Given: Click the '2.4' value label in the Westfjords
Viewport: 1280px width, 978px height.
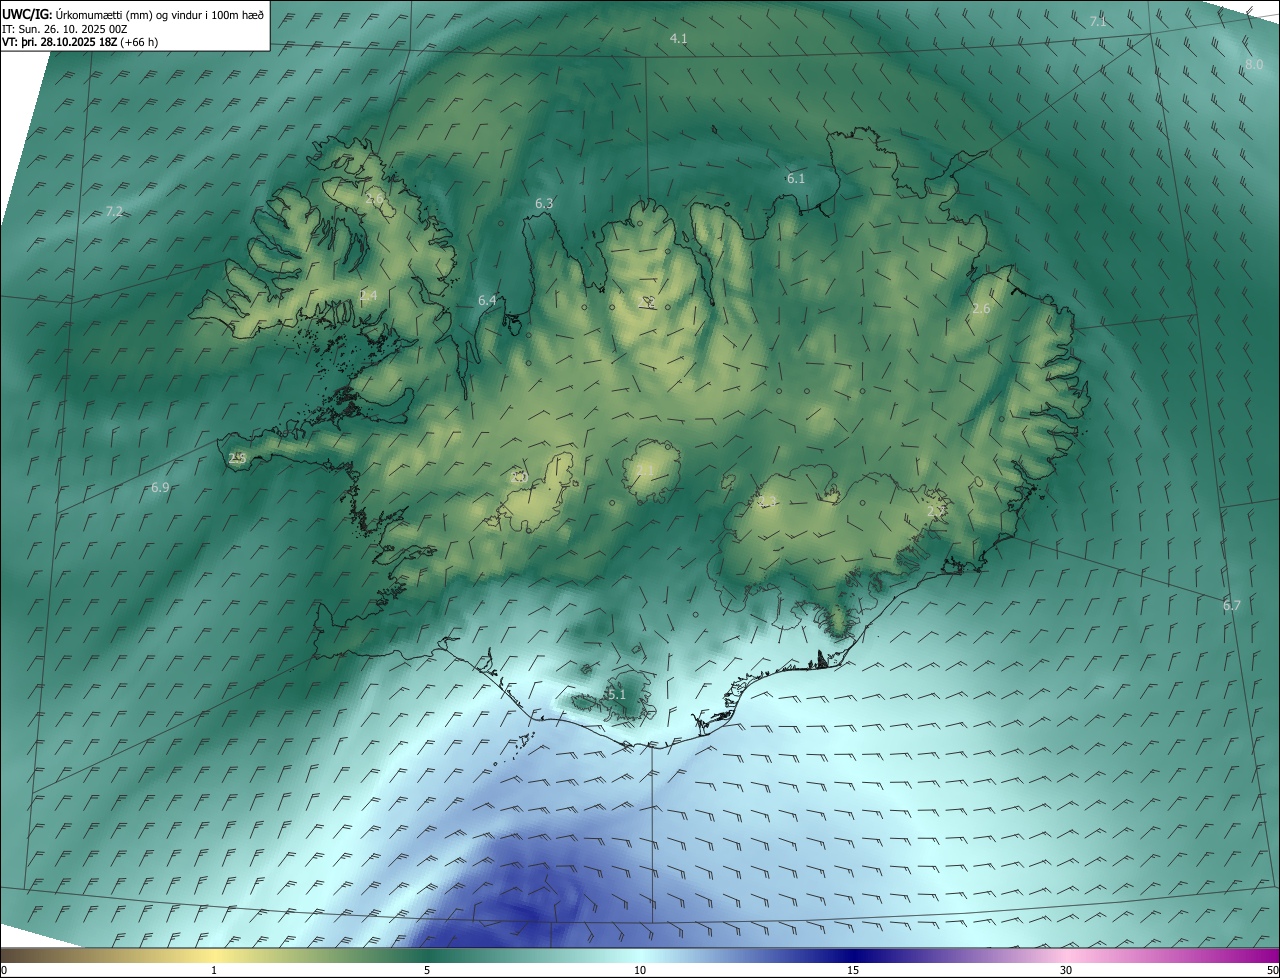Looking at the screenshot, I should pyautogui.click(x=368, y=296).
